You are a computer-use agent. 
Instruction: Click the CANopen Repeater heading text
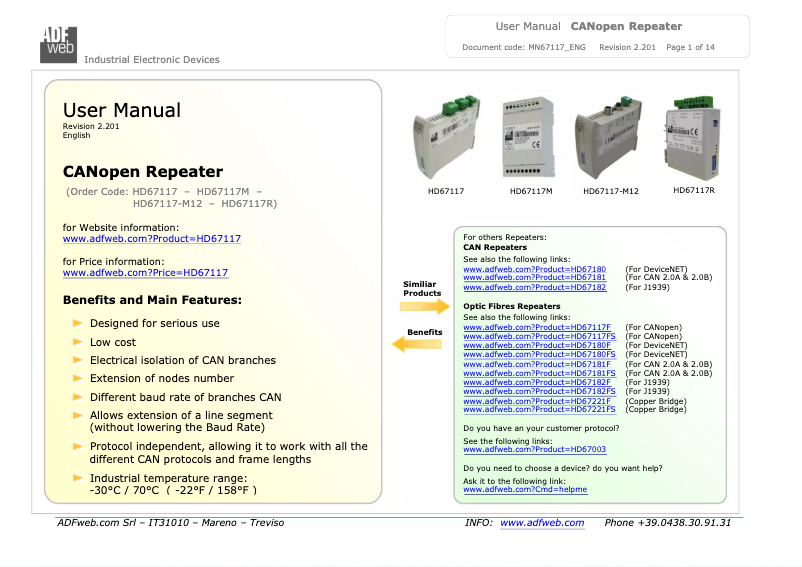[x=142, y=172]
